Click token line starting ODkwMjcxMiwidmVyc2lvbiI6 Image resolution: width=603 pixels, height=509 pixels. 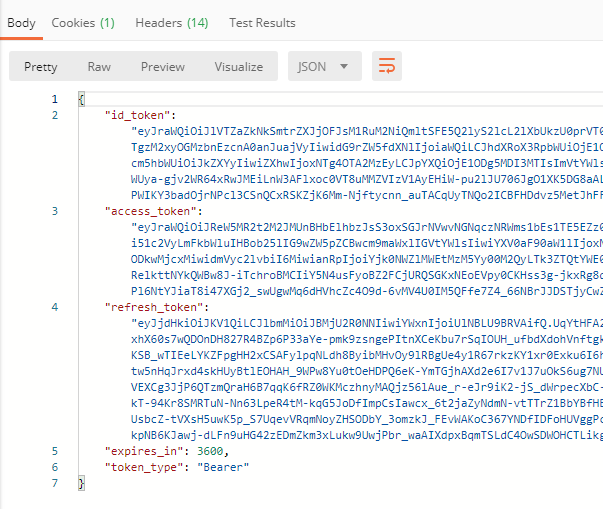pos(367,259)
